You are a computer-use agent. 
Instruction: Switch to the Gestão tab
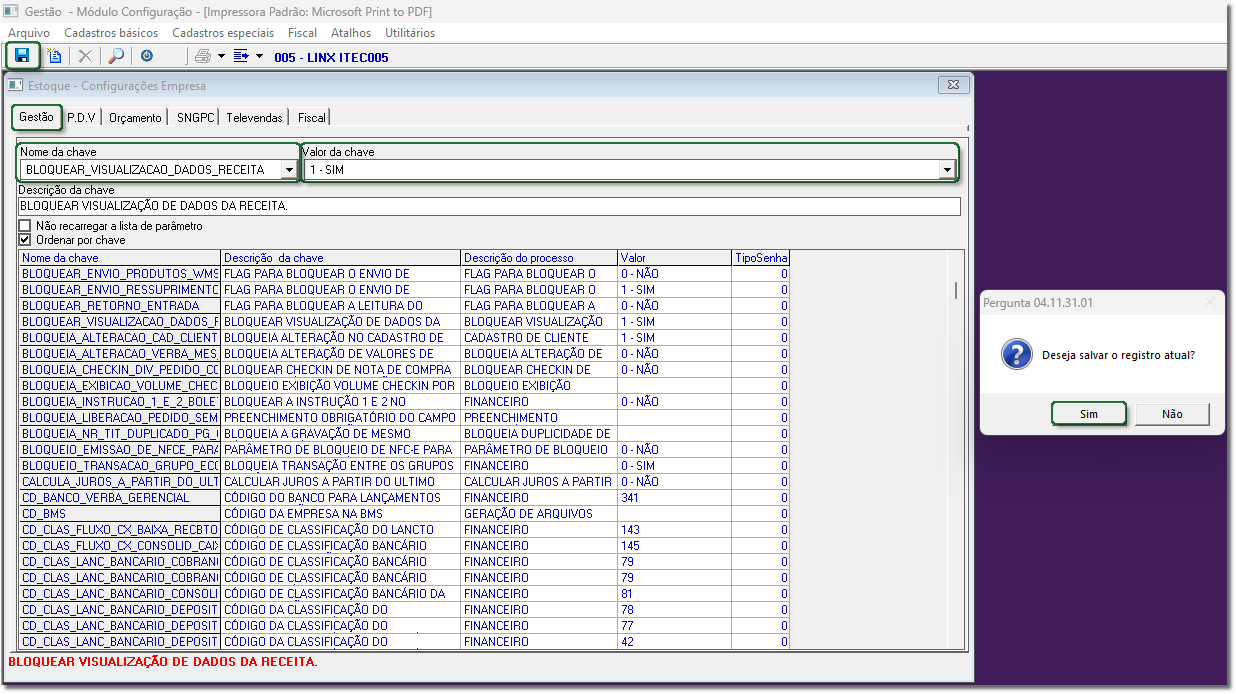[x=37, y=117]
